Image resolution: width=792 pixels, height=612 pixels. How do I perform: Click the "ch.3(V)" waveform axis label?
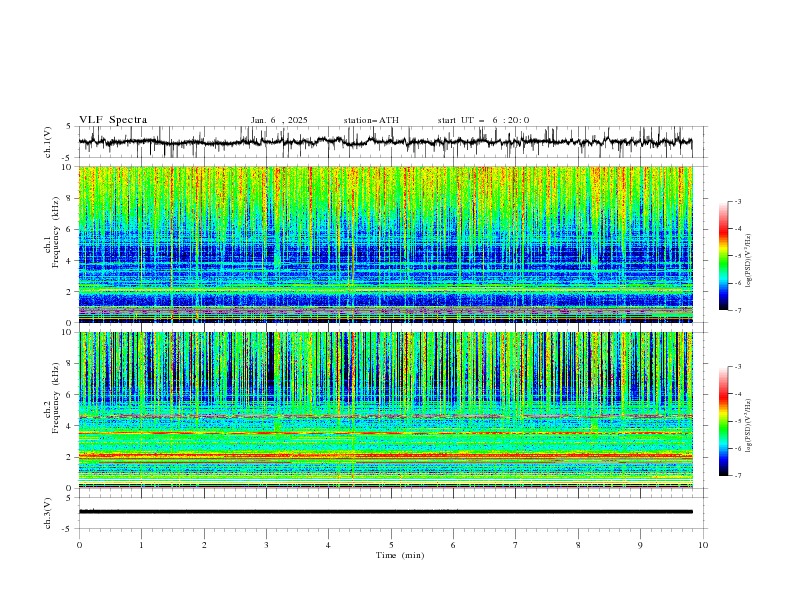pos(48,513)
